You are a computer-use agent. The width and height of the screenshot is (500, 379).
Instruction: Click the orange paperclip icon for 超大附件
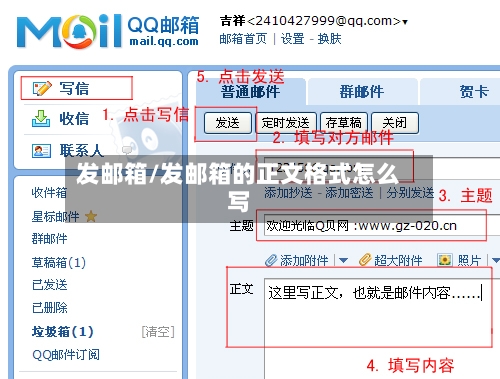coord(365,260)
